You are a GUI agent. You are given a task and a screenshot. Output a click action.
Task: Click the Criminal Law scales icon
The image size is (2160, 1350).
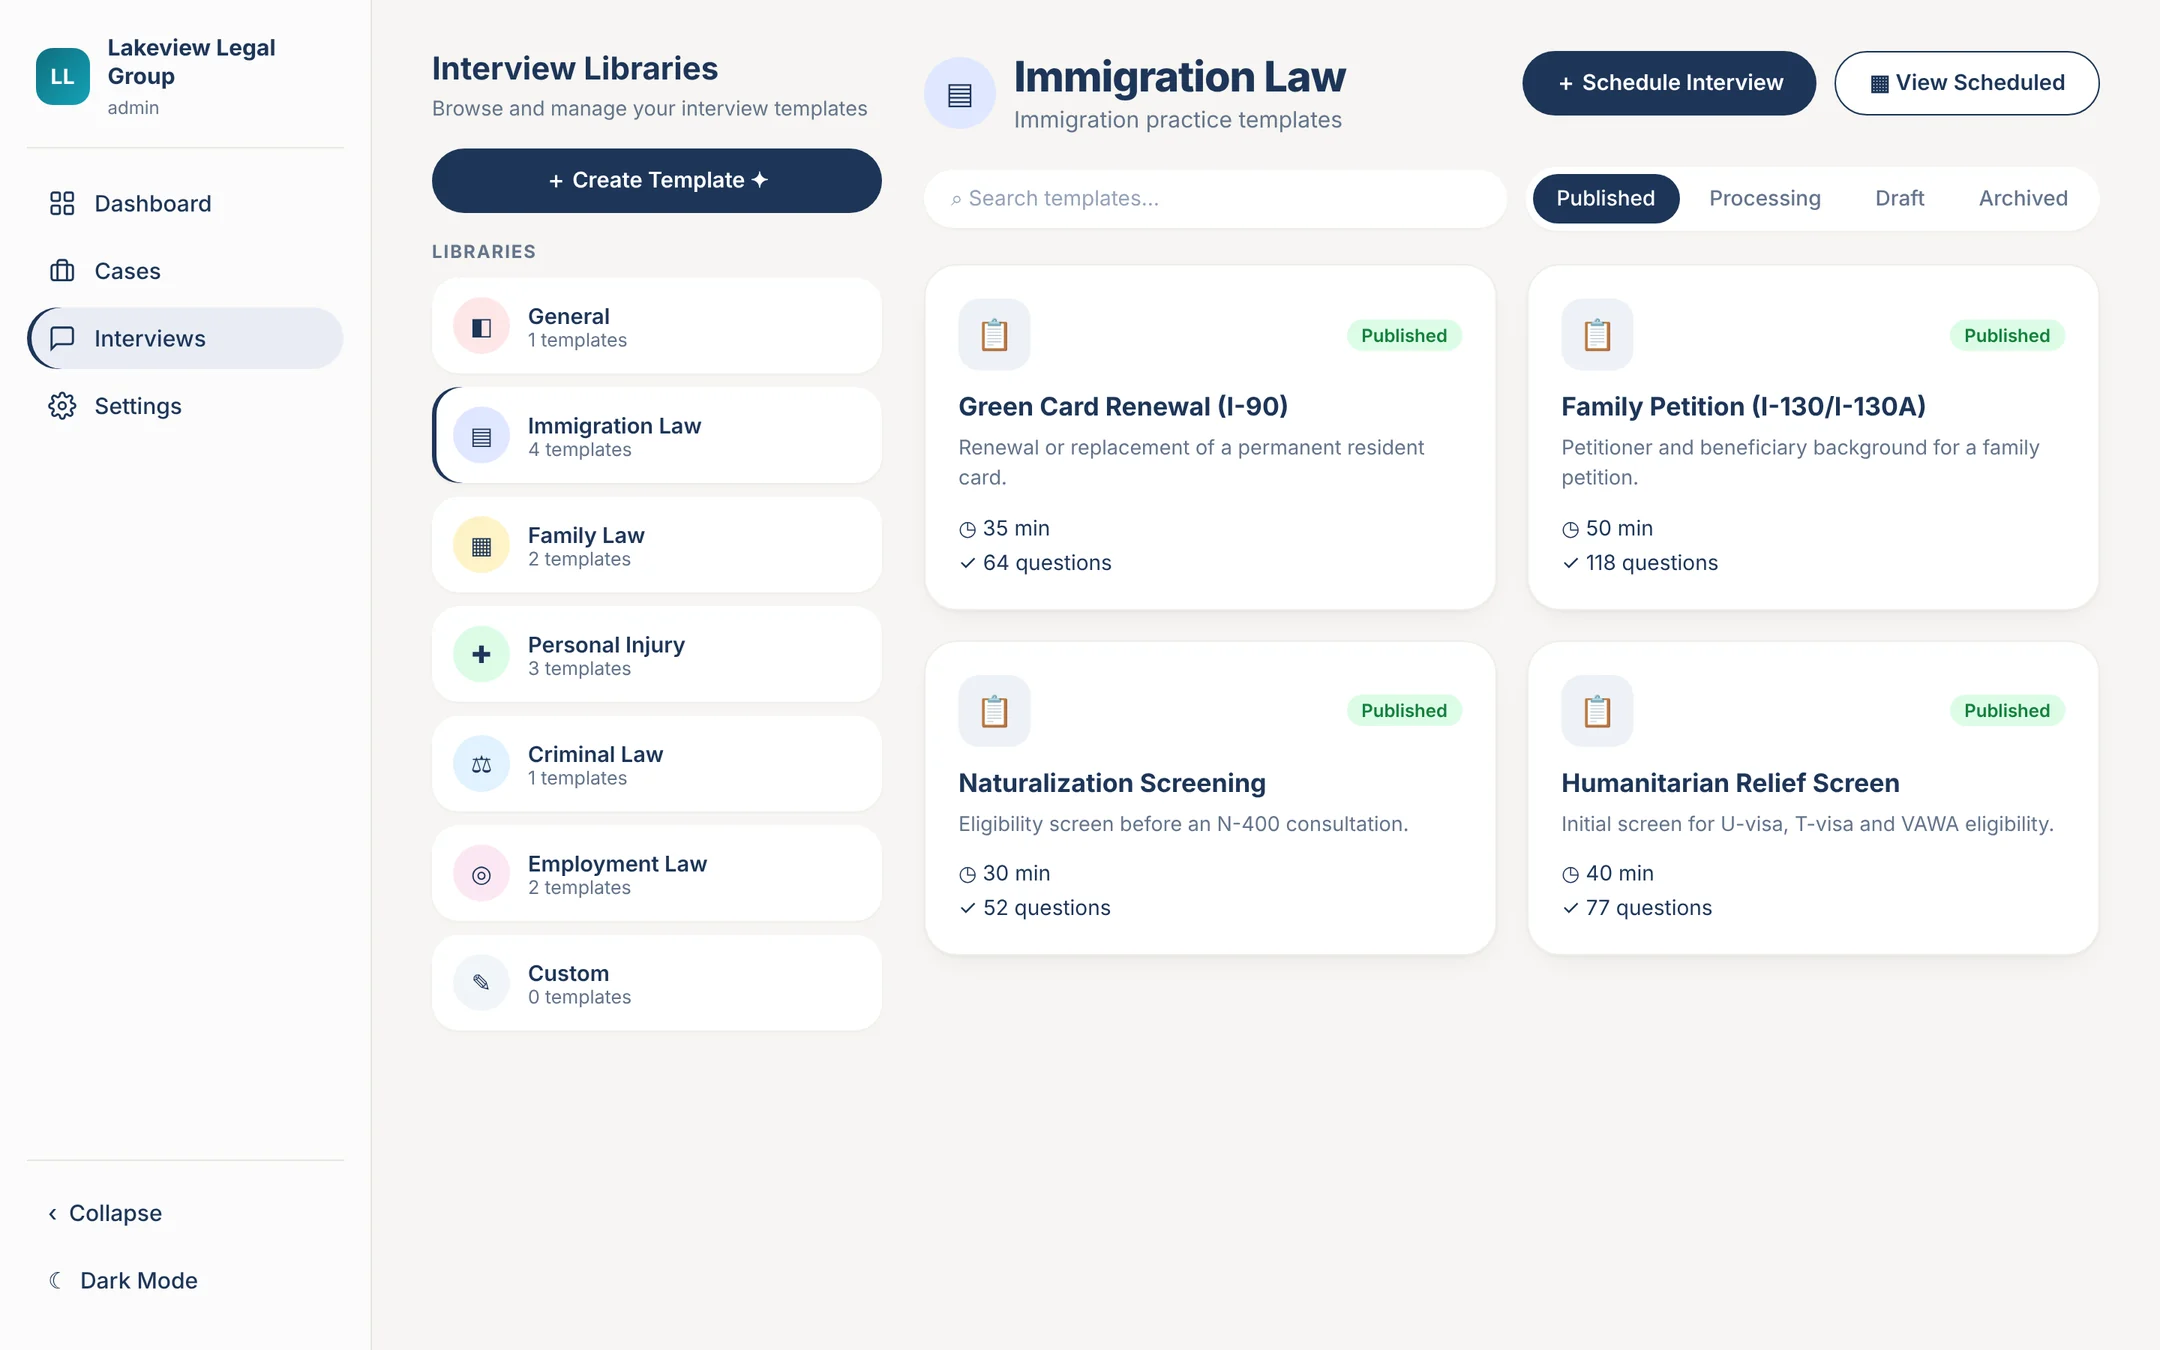(481, 765)
